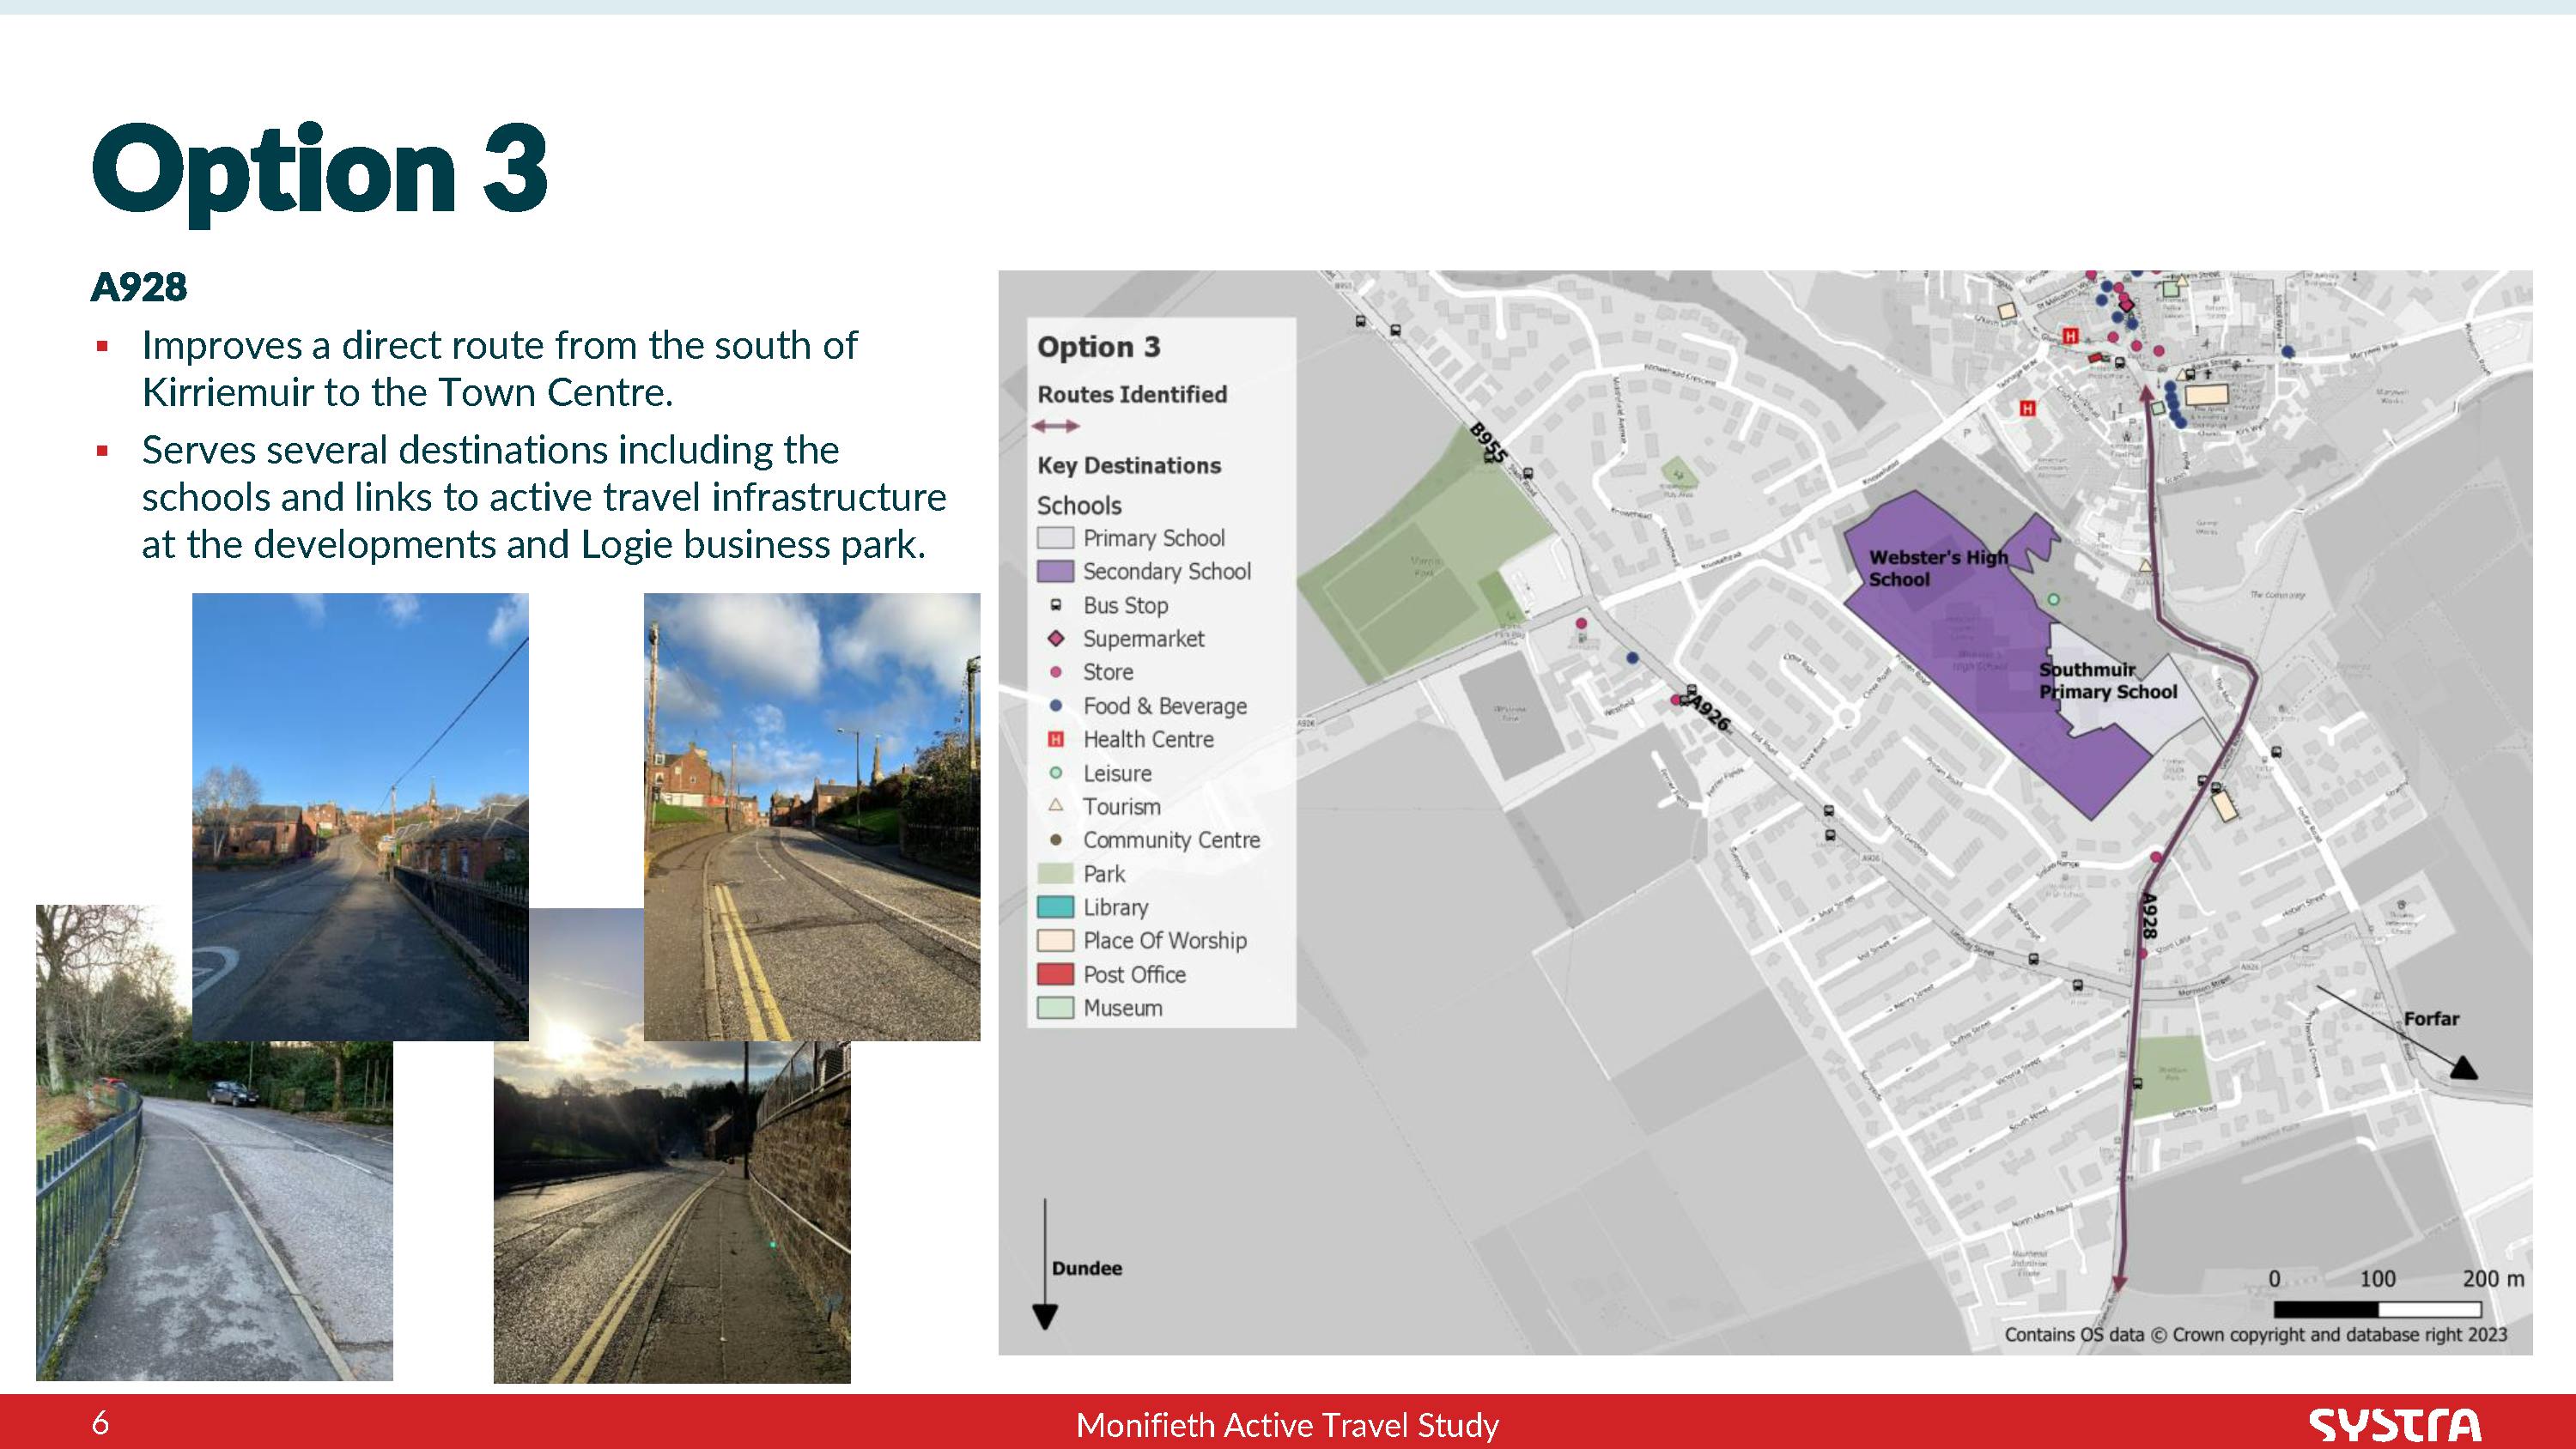The height and width of the screenshot is (1449, 2576).
Task: Click the Library teal legend swatch
Action: coord(1055,907)
